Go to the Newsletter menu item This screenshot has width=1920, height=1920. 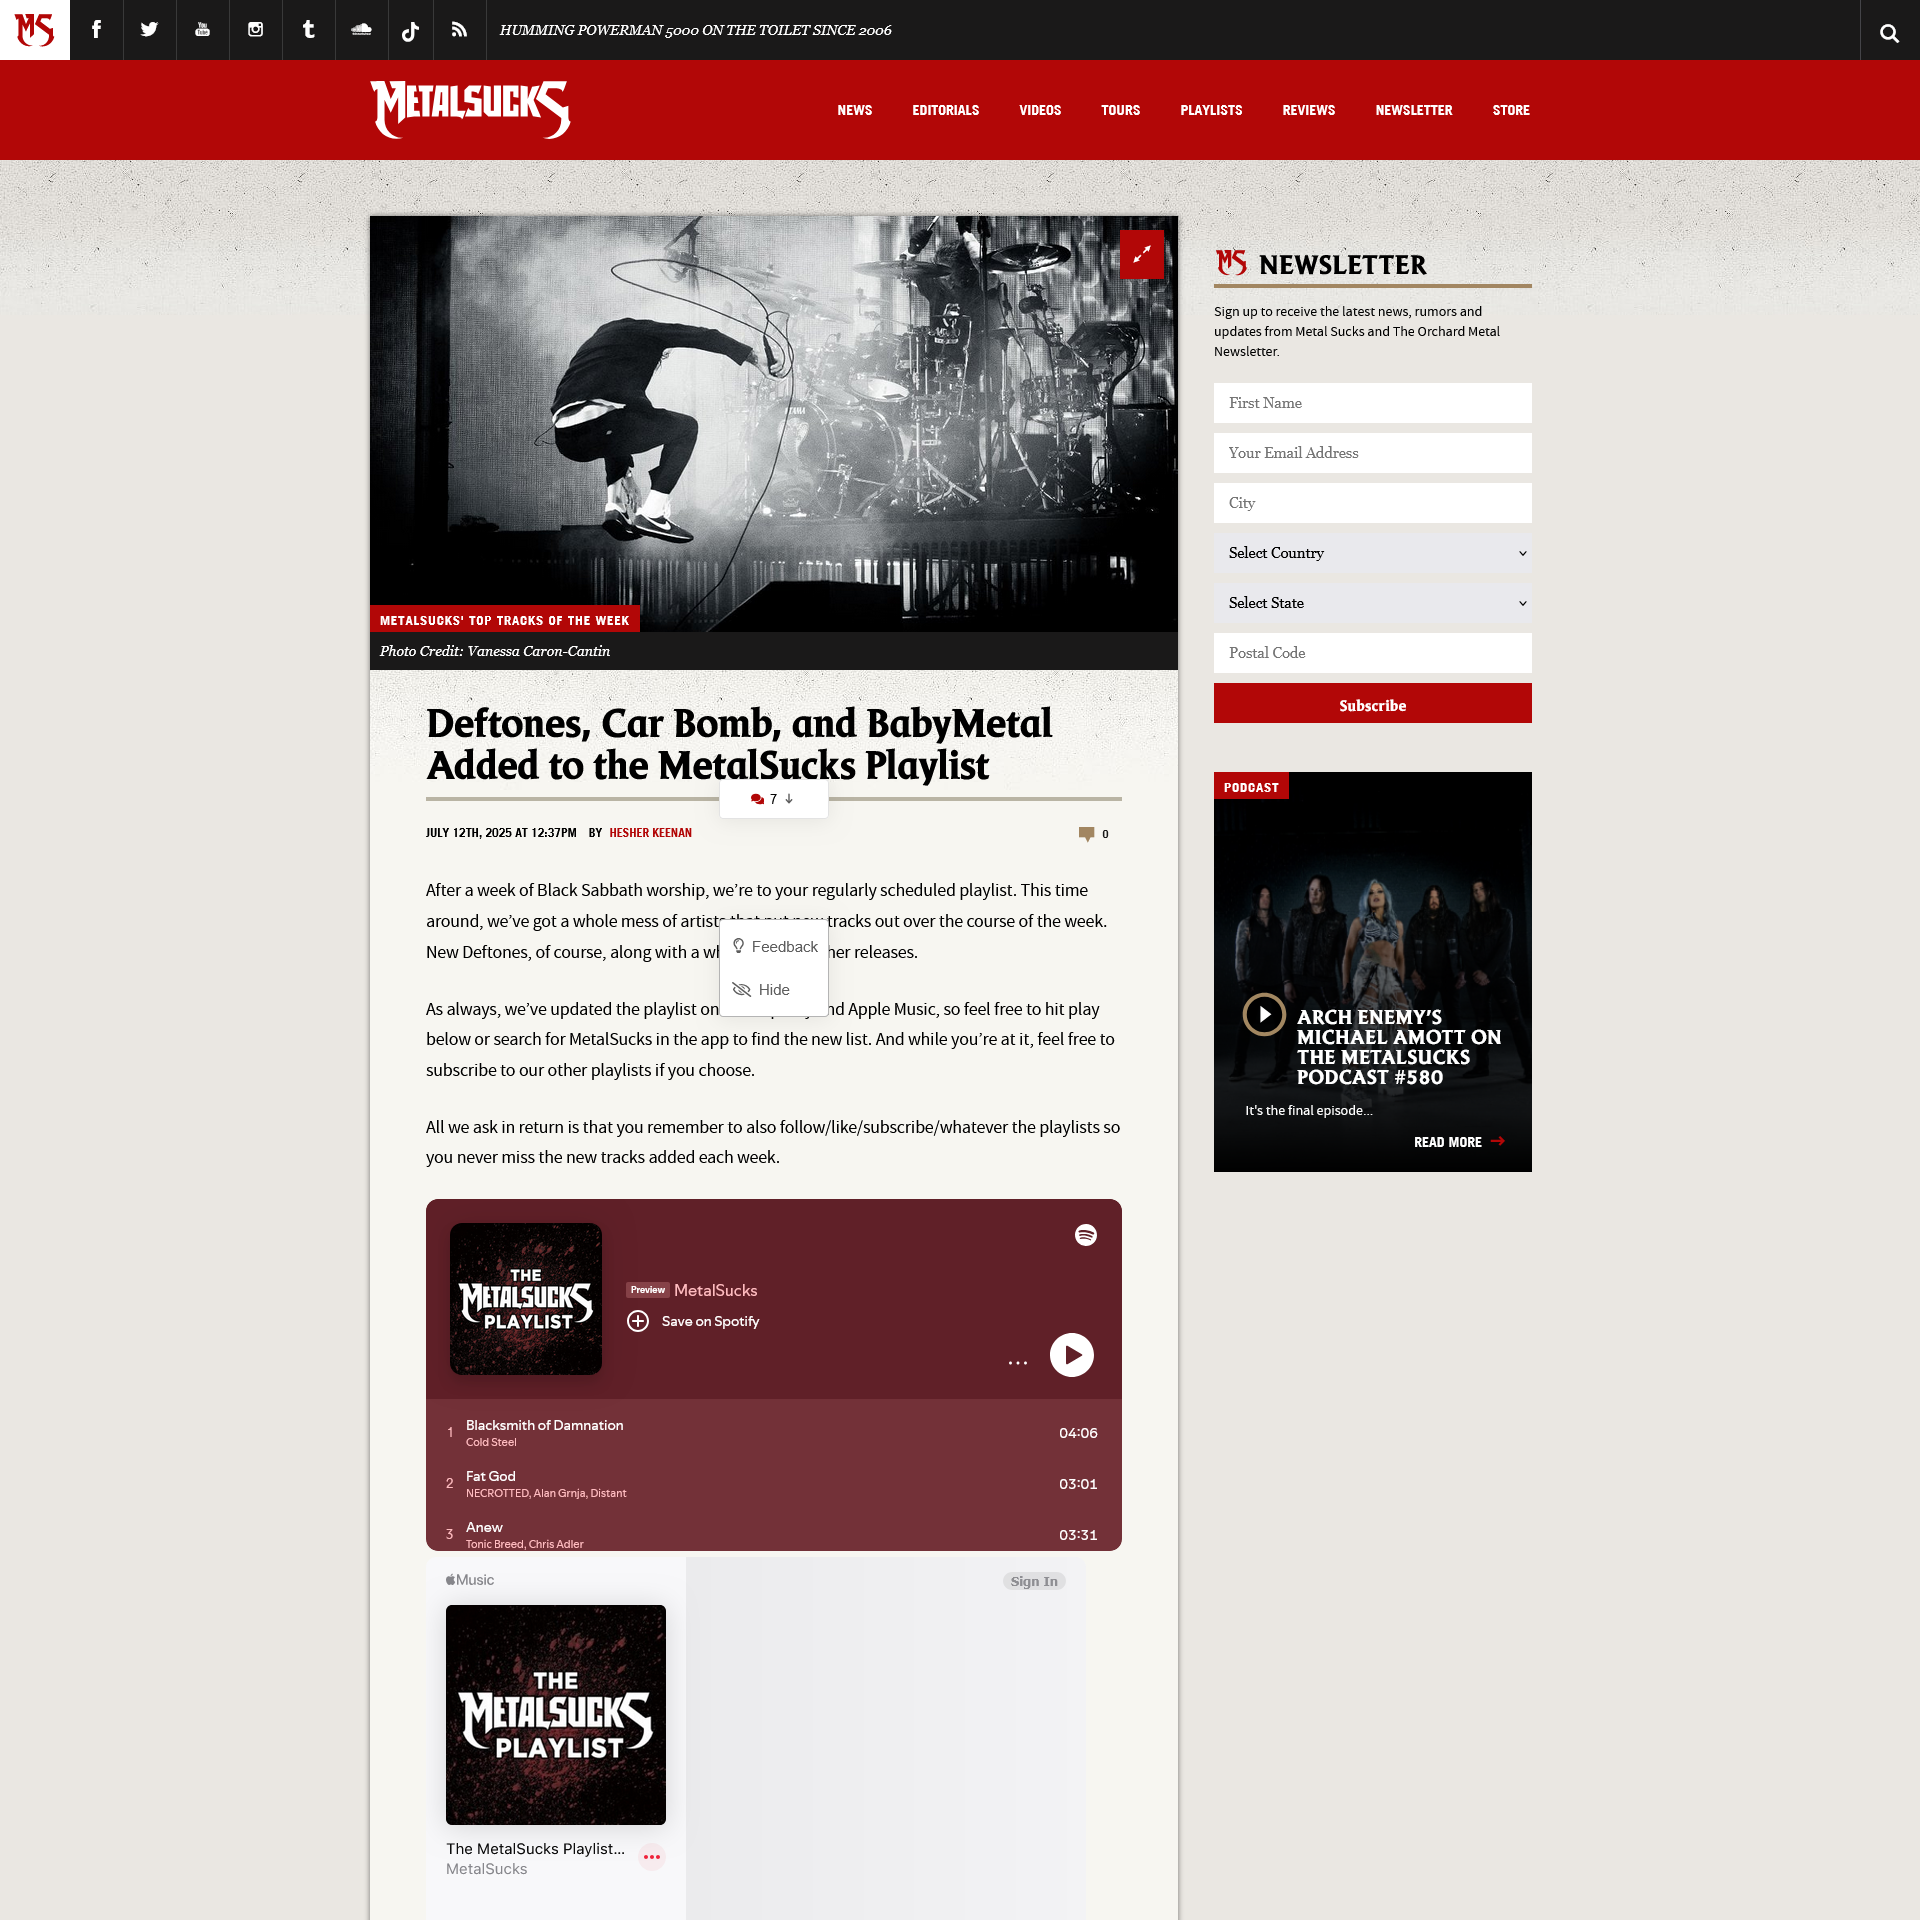(x=1413, y=110)
